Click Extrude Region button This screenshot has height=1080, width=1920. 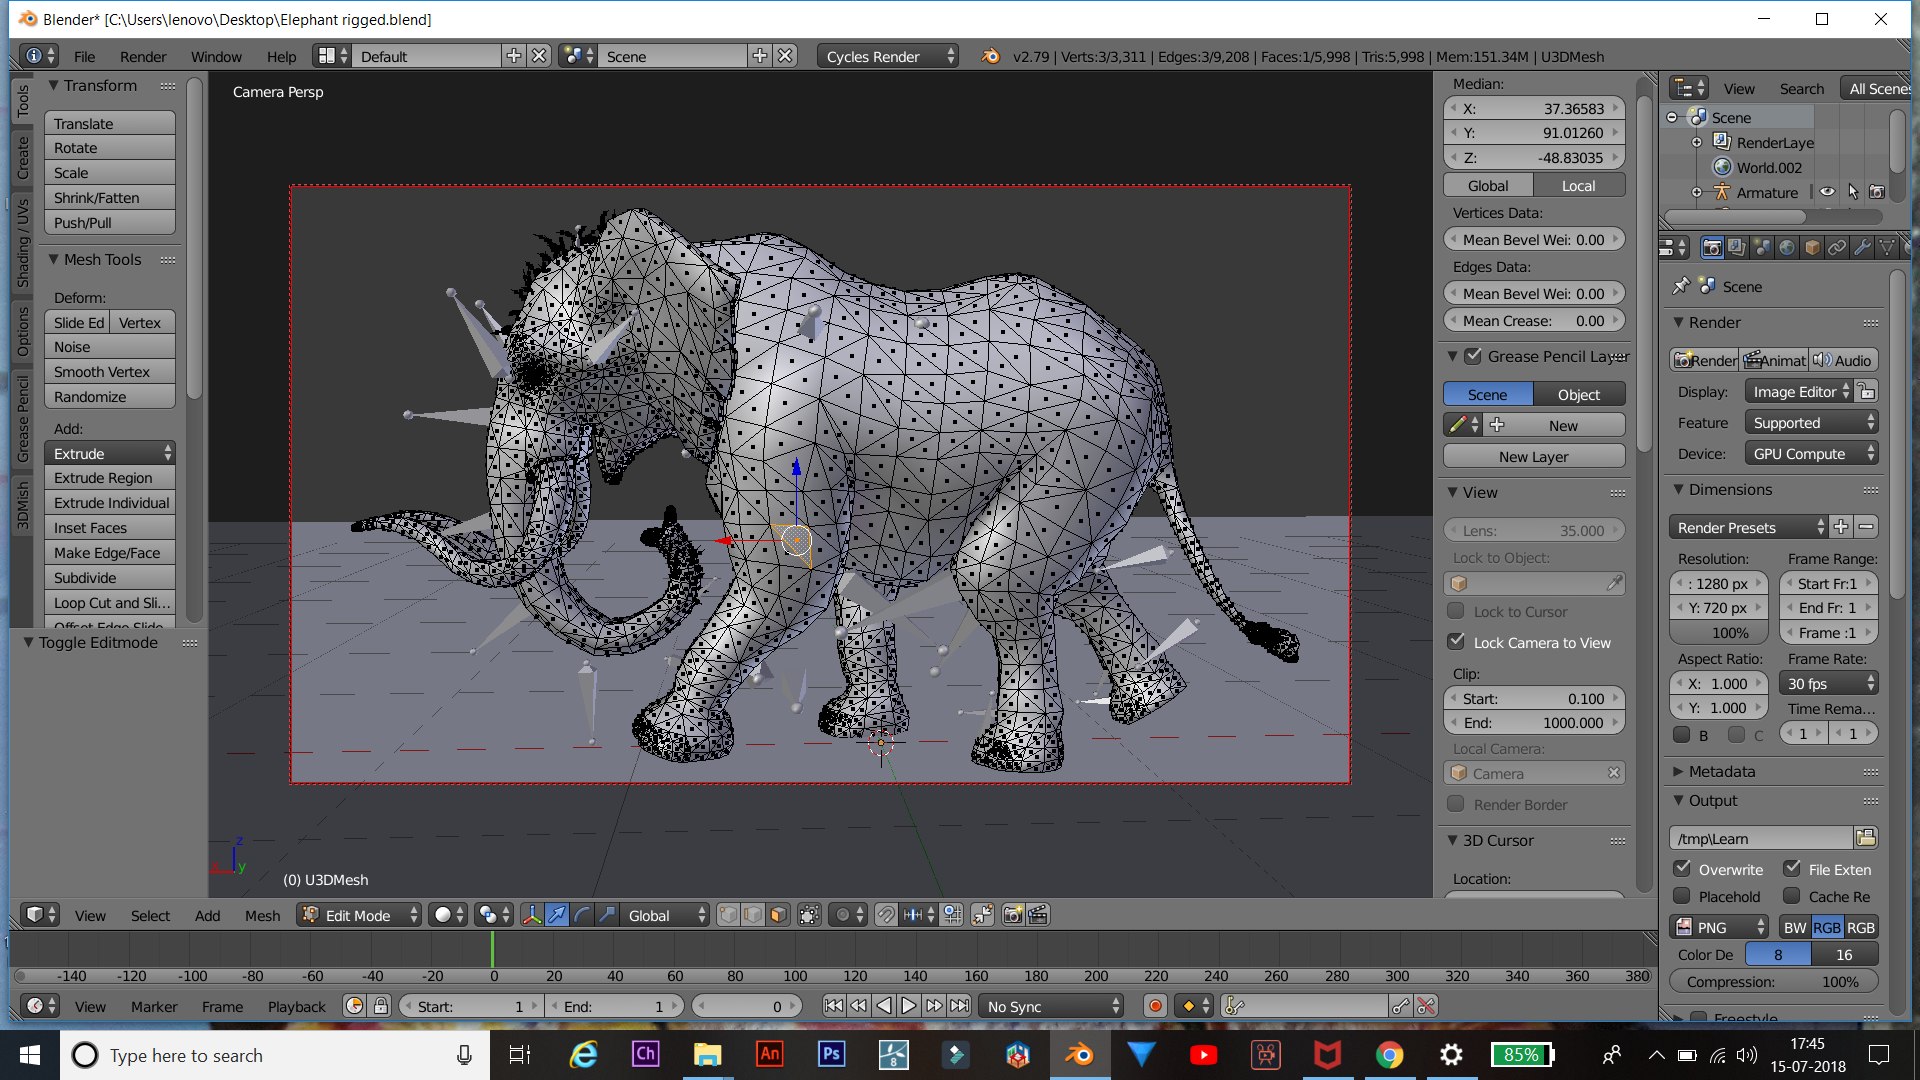[x=110, y=477]
